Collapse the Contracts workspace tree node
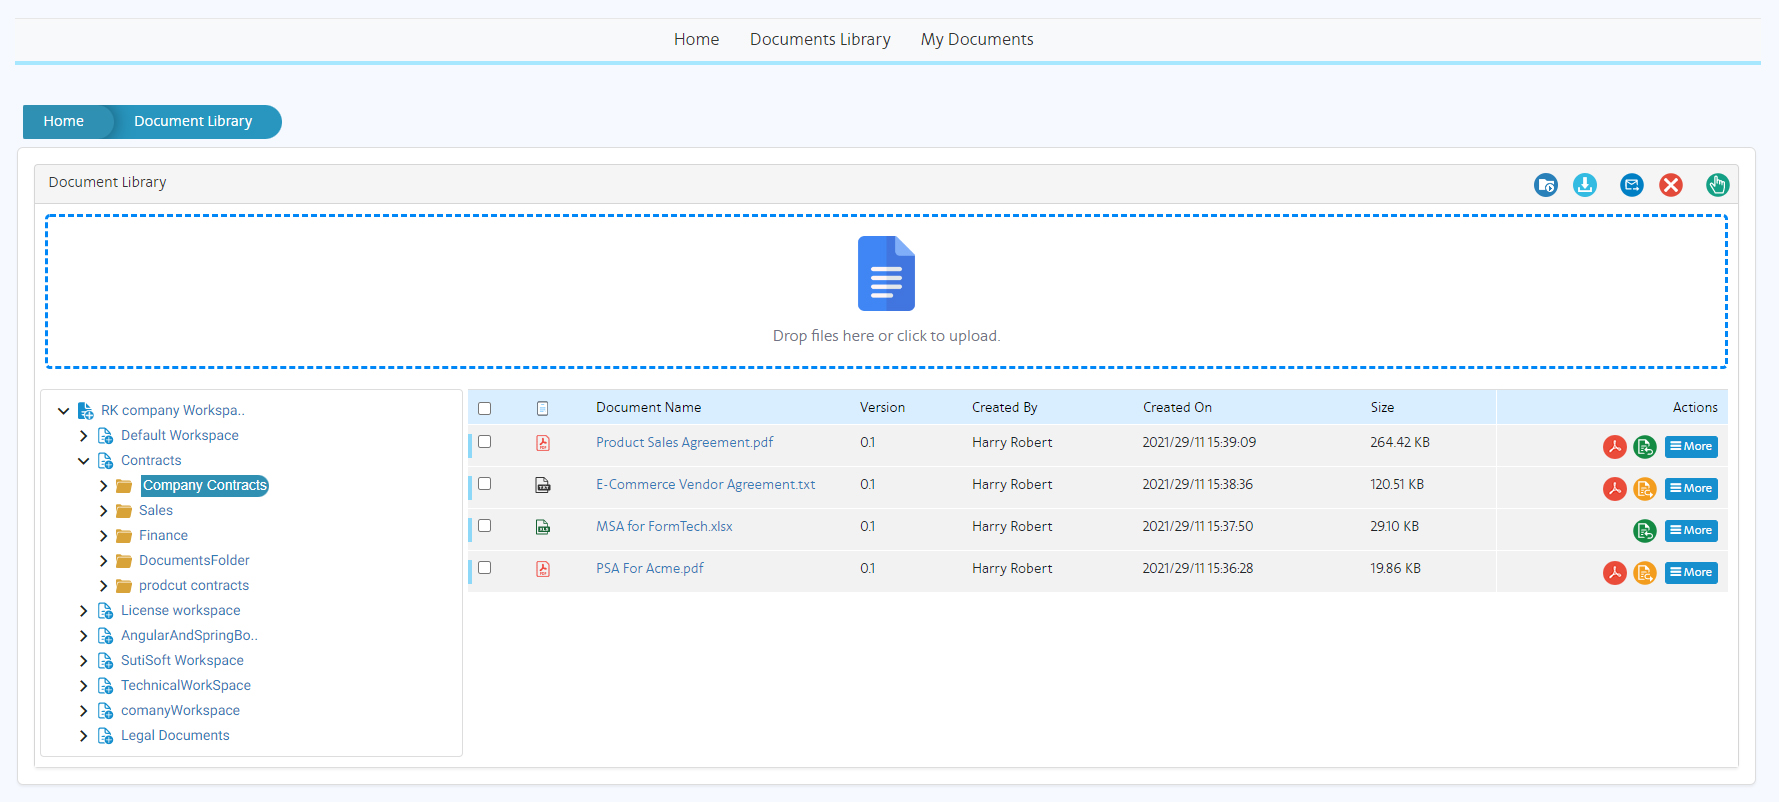 tap(84, 461)
